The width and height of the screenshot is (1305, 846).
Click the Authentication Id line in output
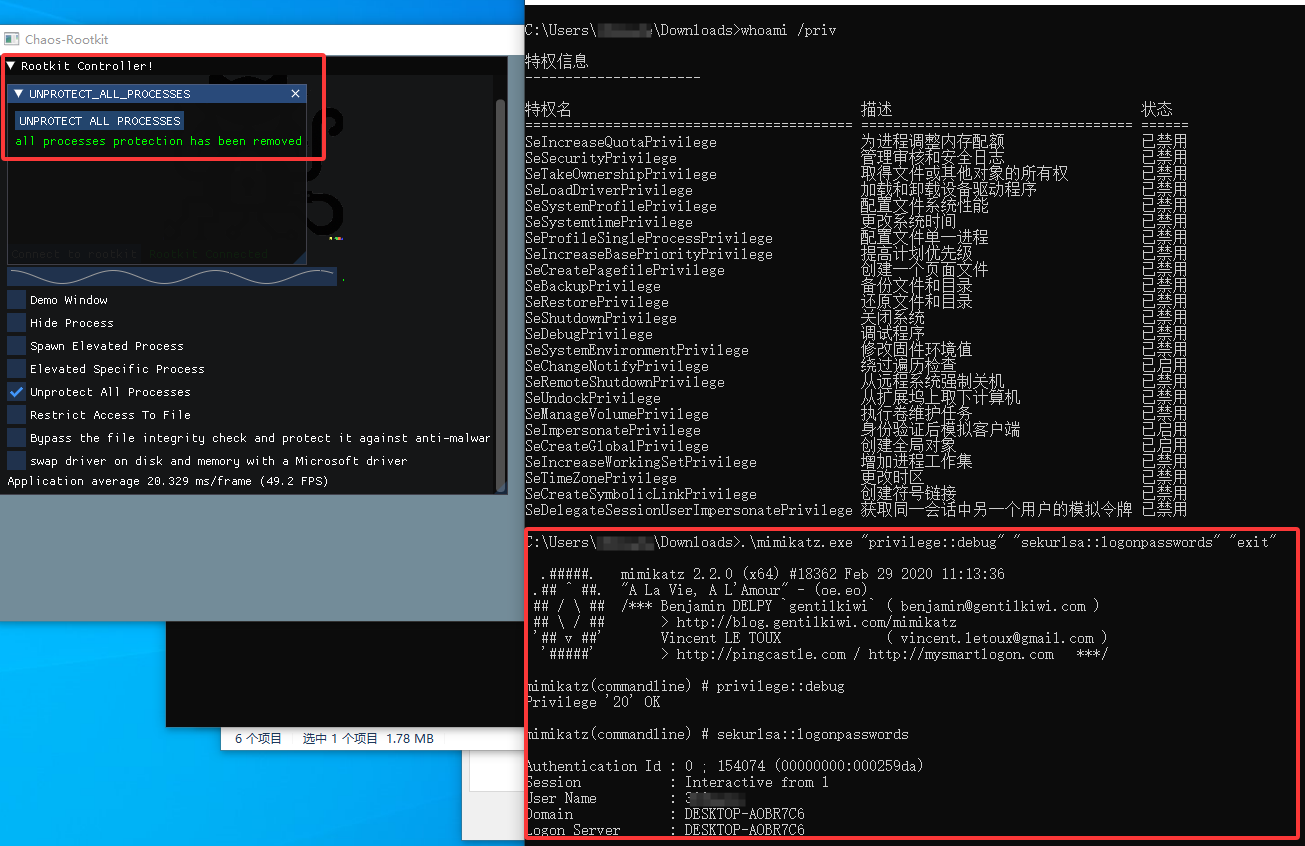point(725,766)
